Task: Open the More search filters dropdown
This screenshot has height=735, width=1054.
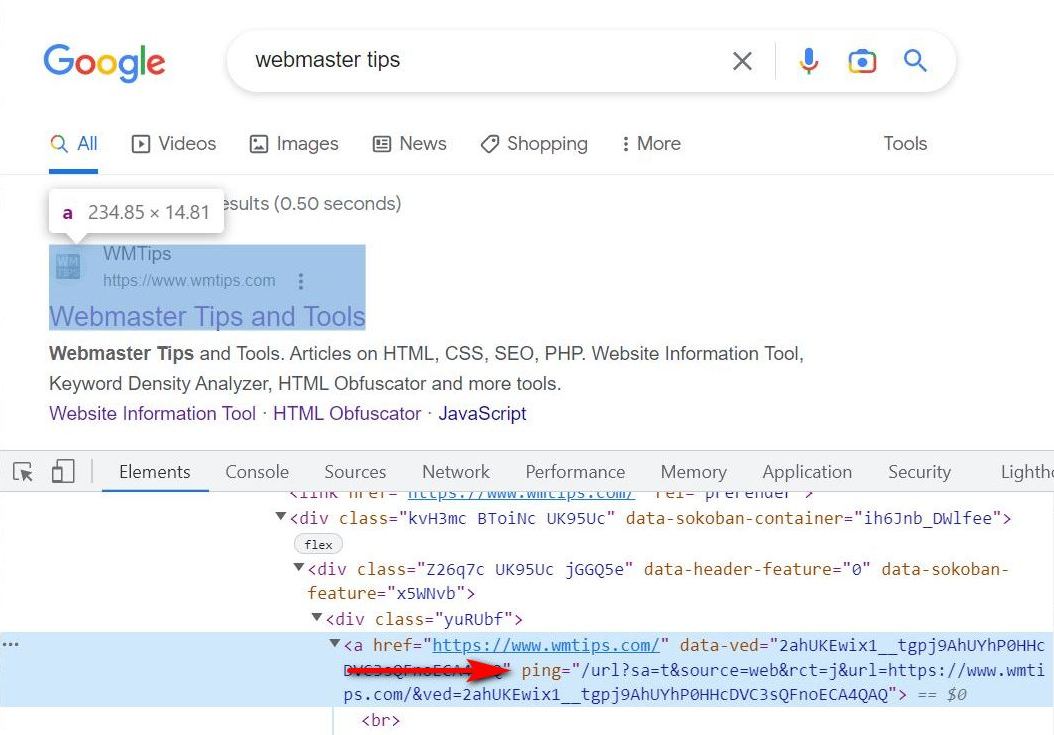Action: tap(650, 144)
